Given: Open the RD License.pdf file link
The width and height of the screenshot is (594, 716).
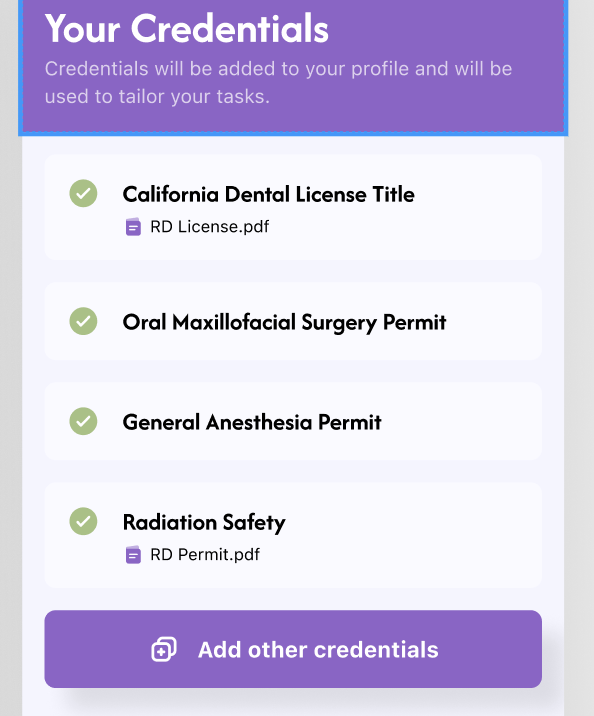Looking at the screenshot, I should click(210, 226).
